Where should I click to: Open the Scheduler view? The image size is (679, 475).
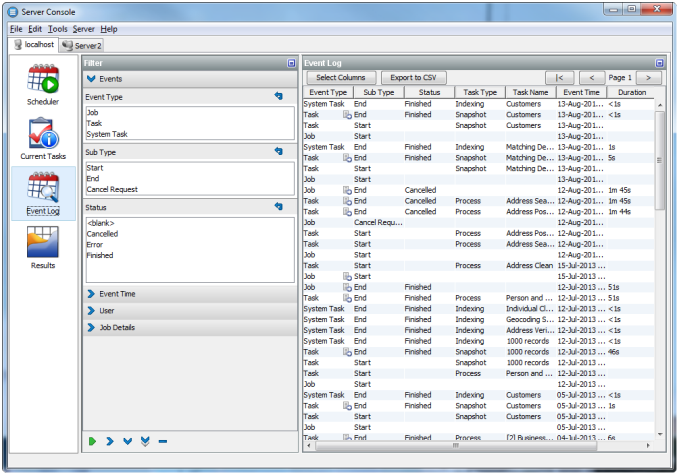[x=43, y=85]
